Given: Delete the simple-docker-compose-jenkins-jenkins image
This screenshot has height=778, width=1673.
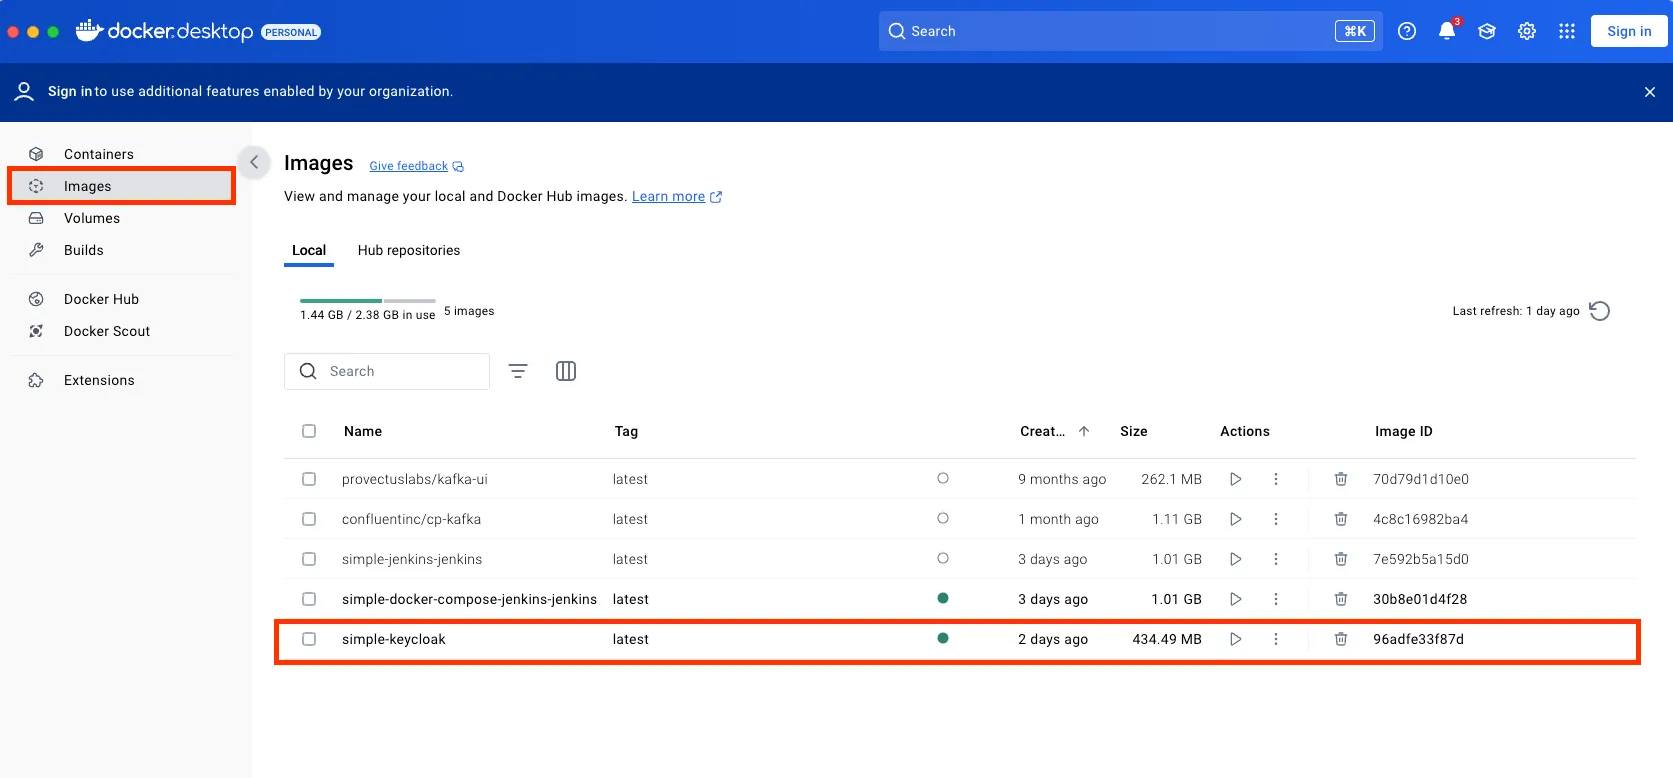Looking at the screenshot, I should tap(1341, 599).
